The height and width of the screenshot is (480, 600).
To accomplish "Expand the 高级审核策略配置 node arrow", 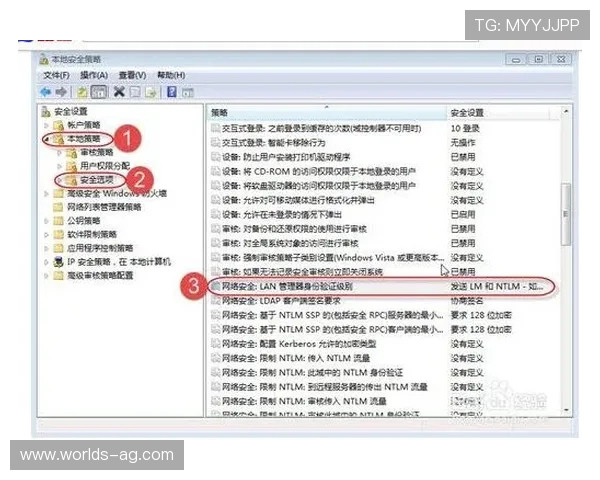I will [x=47, y=276].
